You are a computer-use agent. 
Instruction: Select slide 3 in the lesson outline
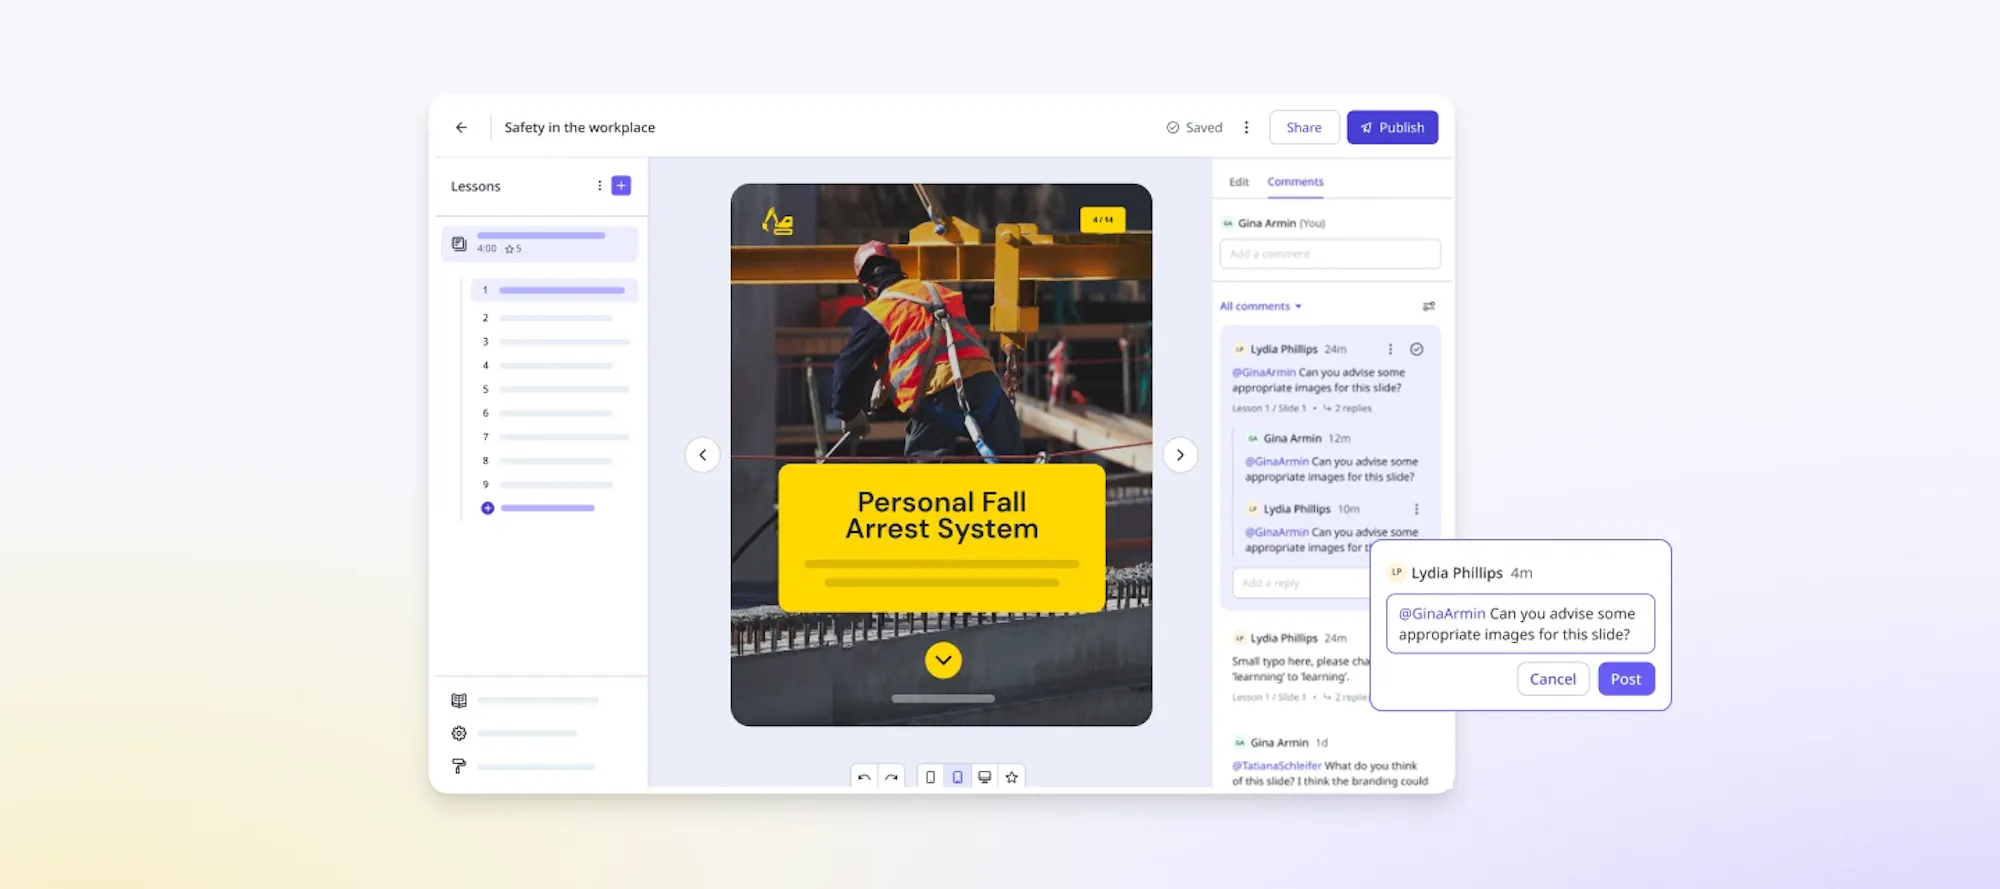tap(554, 342)
